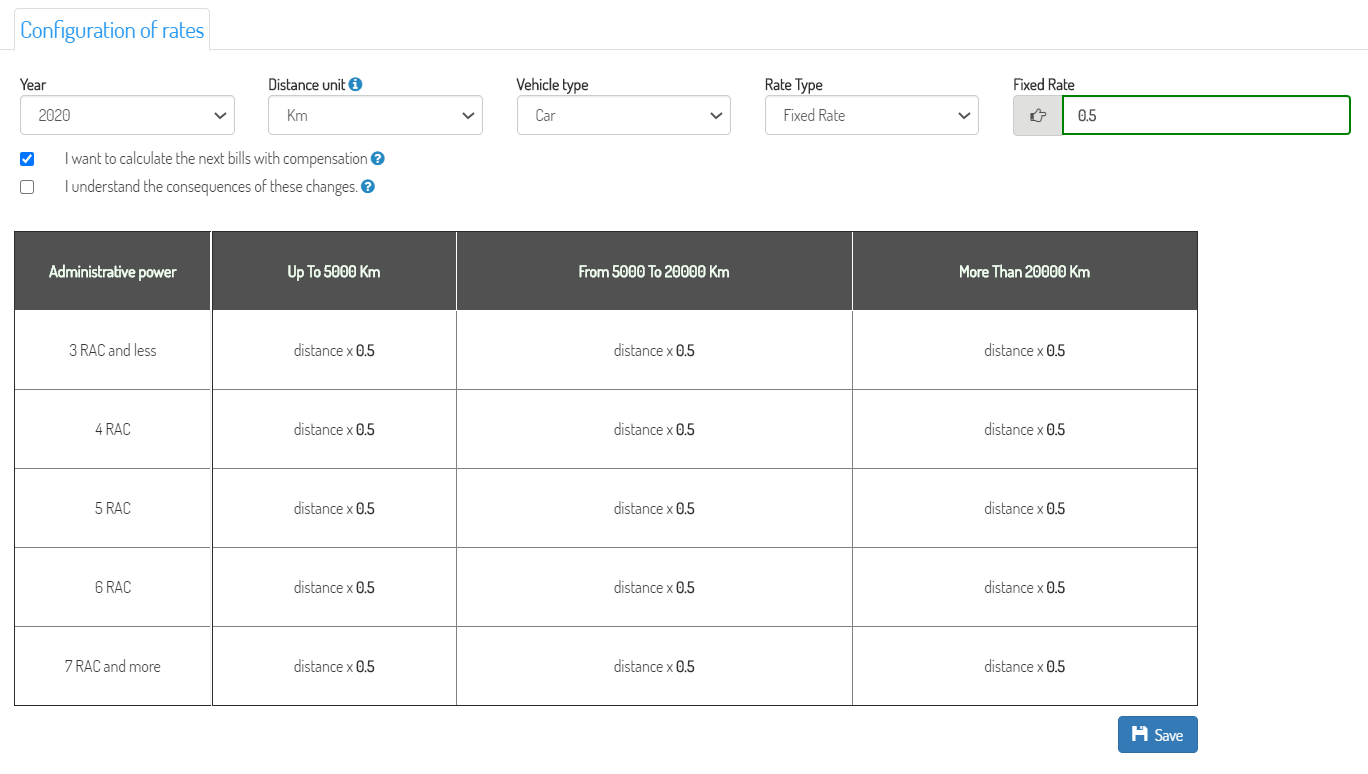Click the info icon beside Distance unit
Image resolution: width=1368 pixels, height=774 pixels.
click(x=356, y=85)
